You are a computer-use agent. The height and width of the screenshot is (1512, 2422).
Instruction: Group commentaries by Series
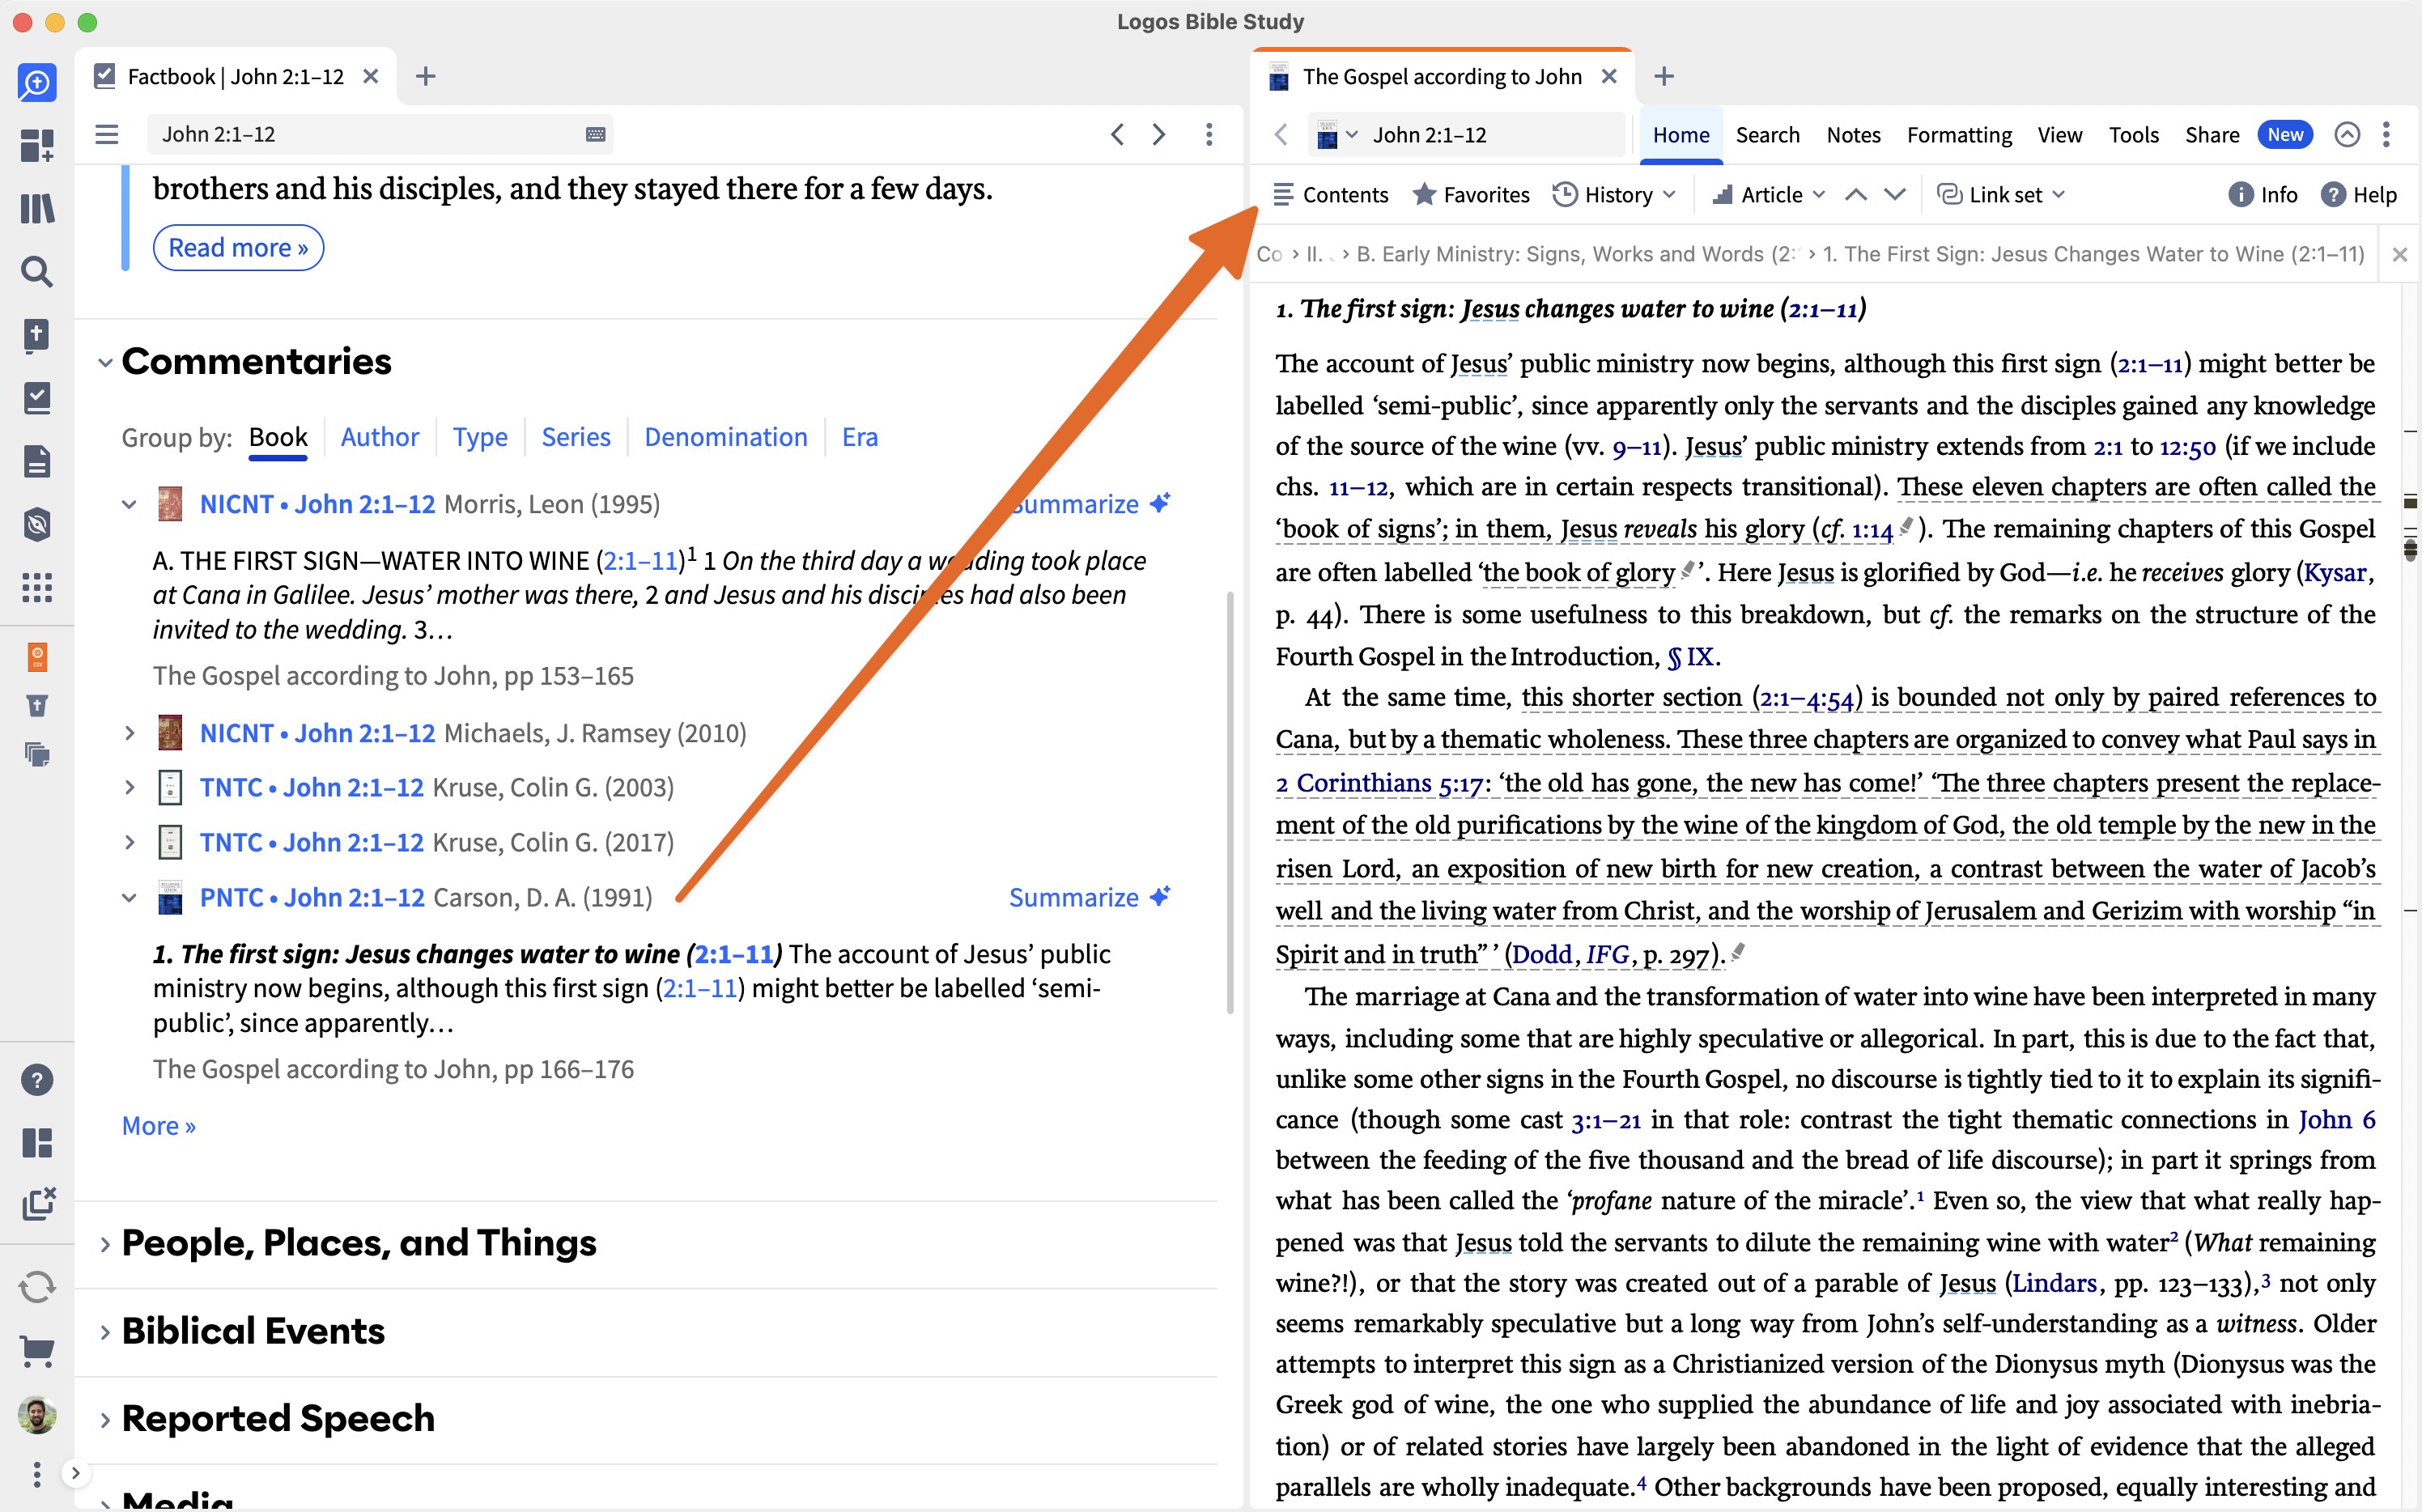576,437
